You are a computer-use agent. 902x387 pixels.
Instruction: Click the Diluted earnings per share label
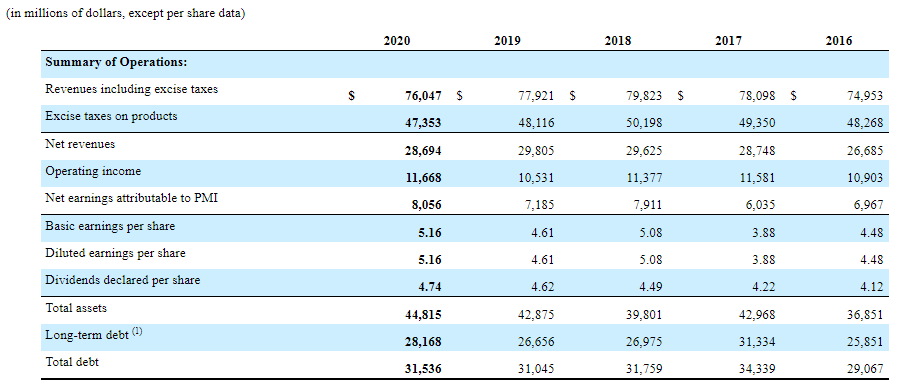(x=116, y=253)
